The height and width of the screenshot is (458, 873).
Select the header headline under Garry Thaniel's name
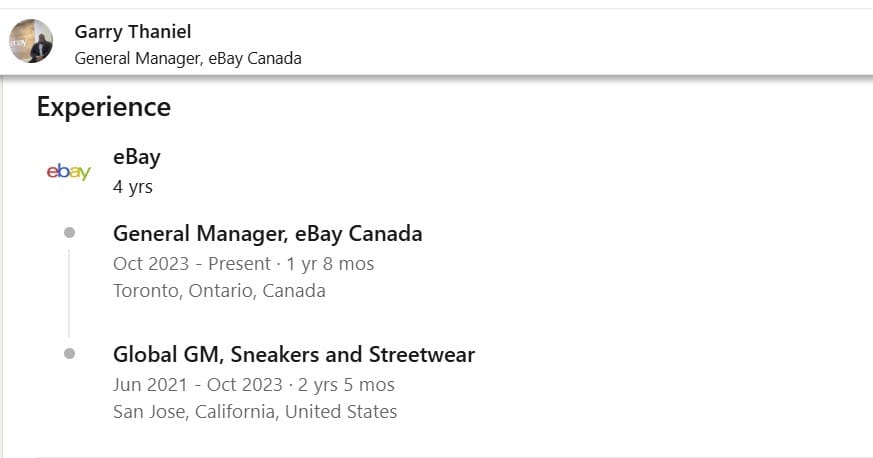[x=188, y=58]
